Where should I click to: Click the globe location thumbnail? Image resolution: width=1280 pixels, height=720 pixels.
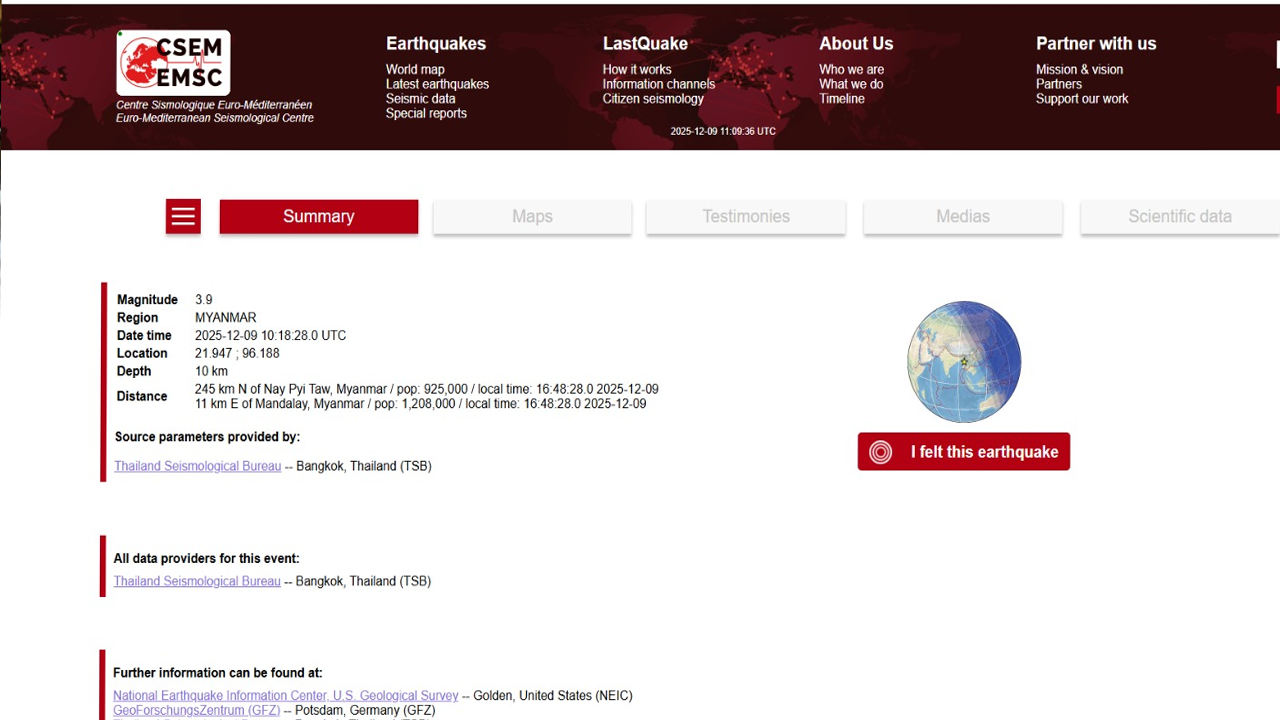[x=964, y=362]
